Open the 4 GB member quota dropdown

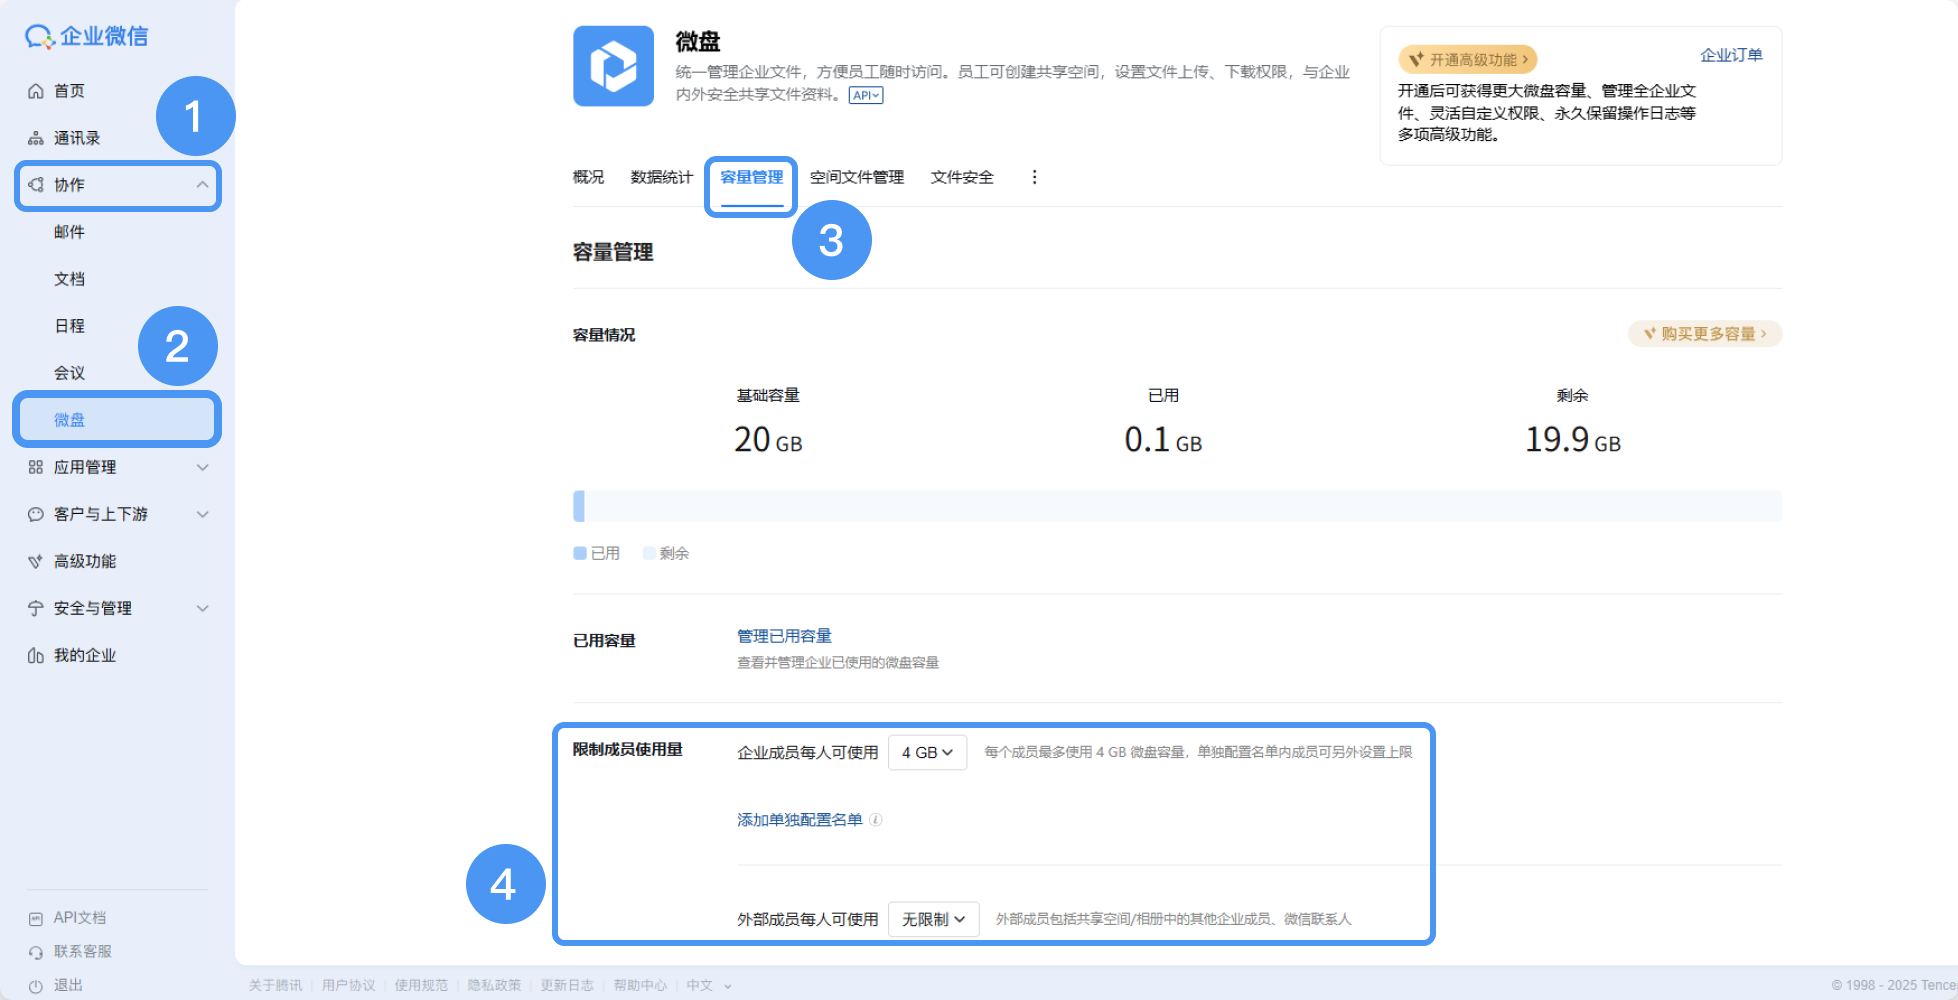[927, 752]
